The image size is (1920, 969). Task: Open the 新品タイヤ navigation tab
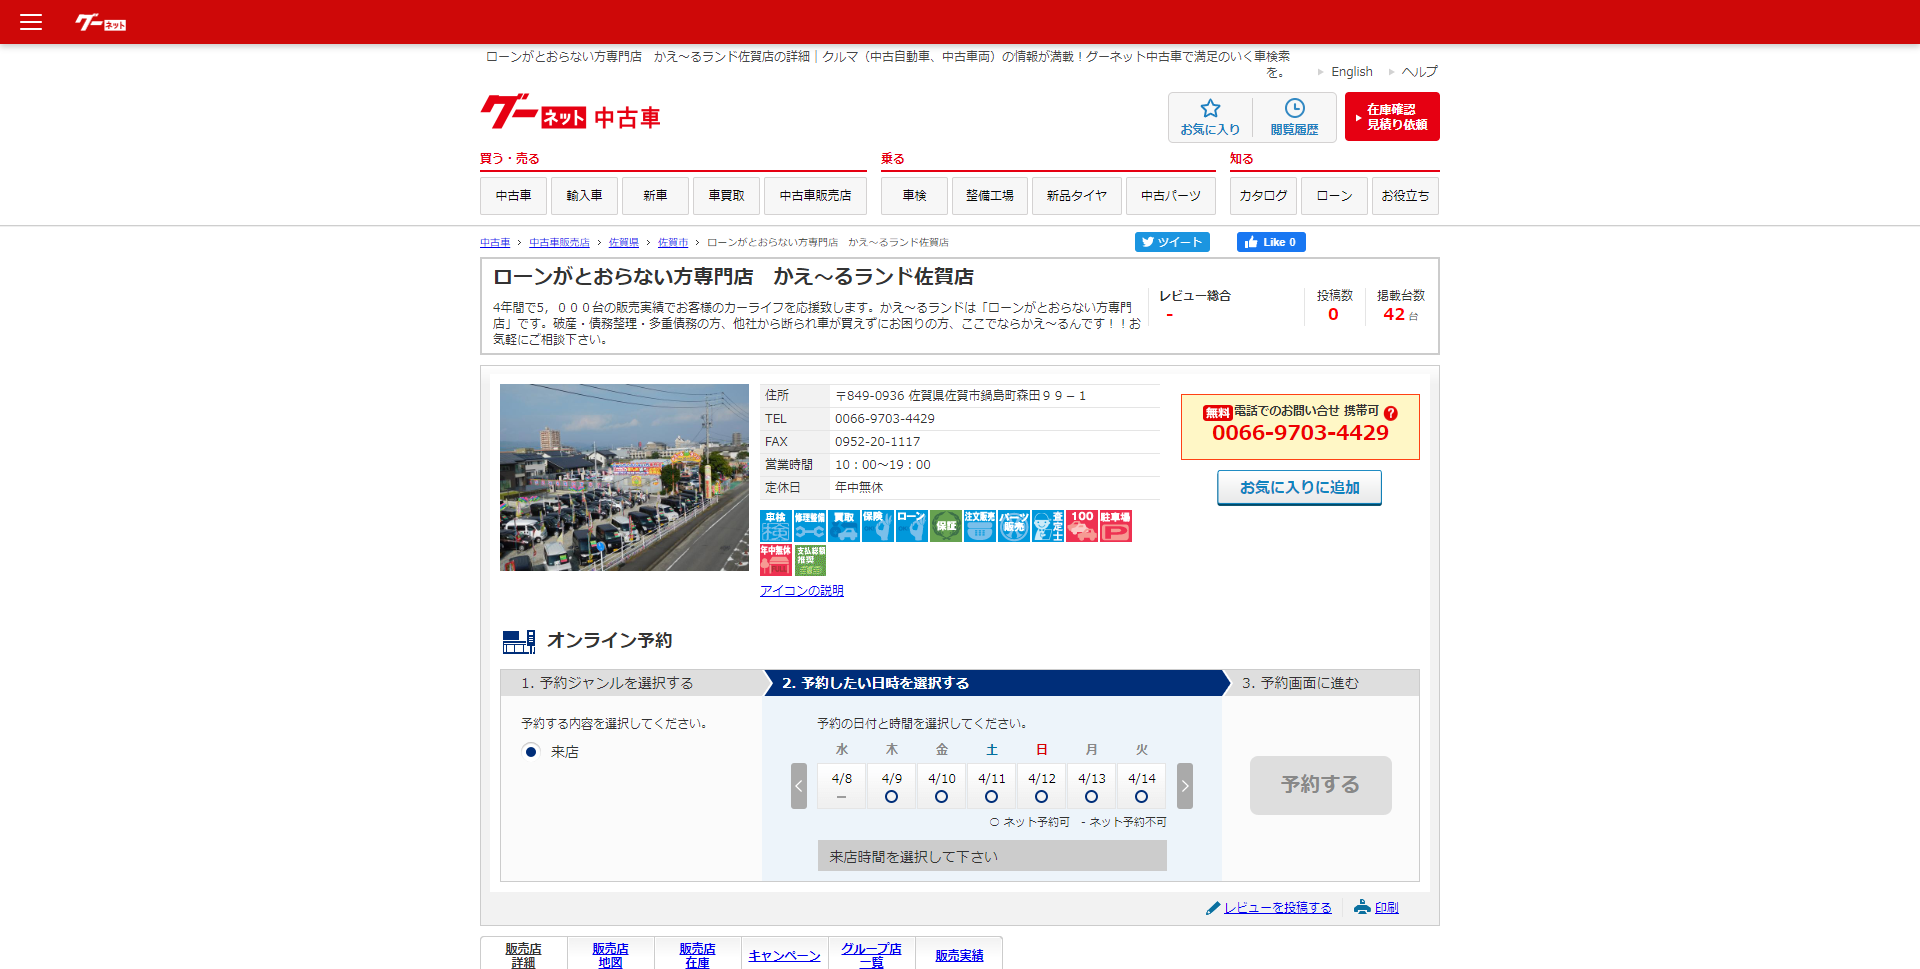click(x=1076, y=196)
